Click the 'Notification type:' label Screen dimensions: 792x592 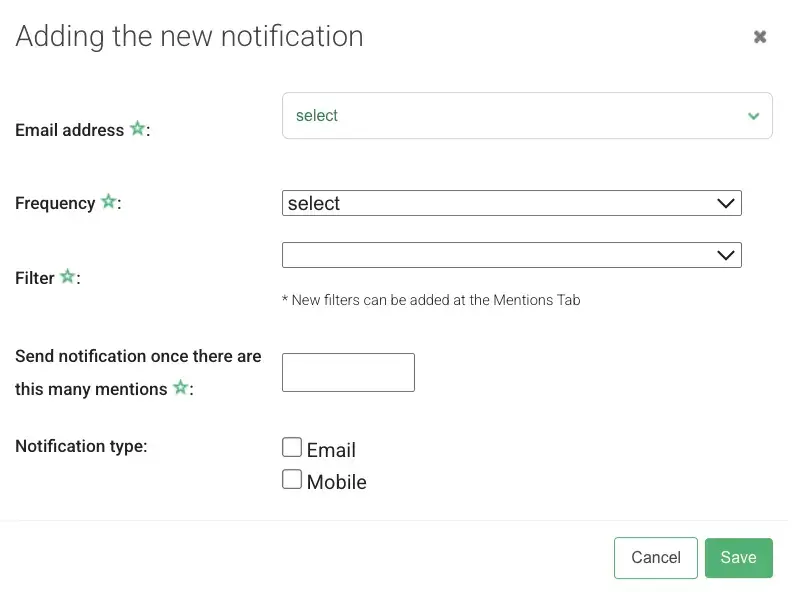(x=81, y=446)
